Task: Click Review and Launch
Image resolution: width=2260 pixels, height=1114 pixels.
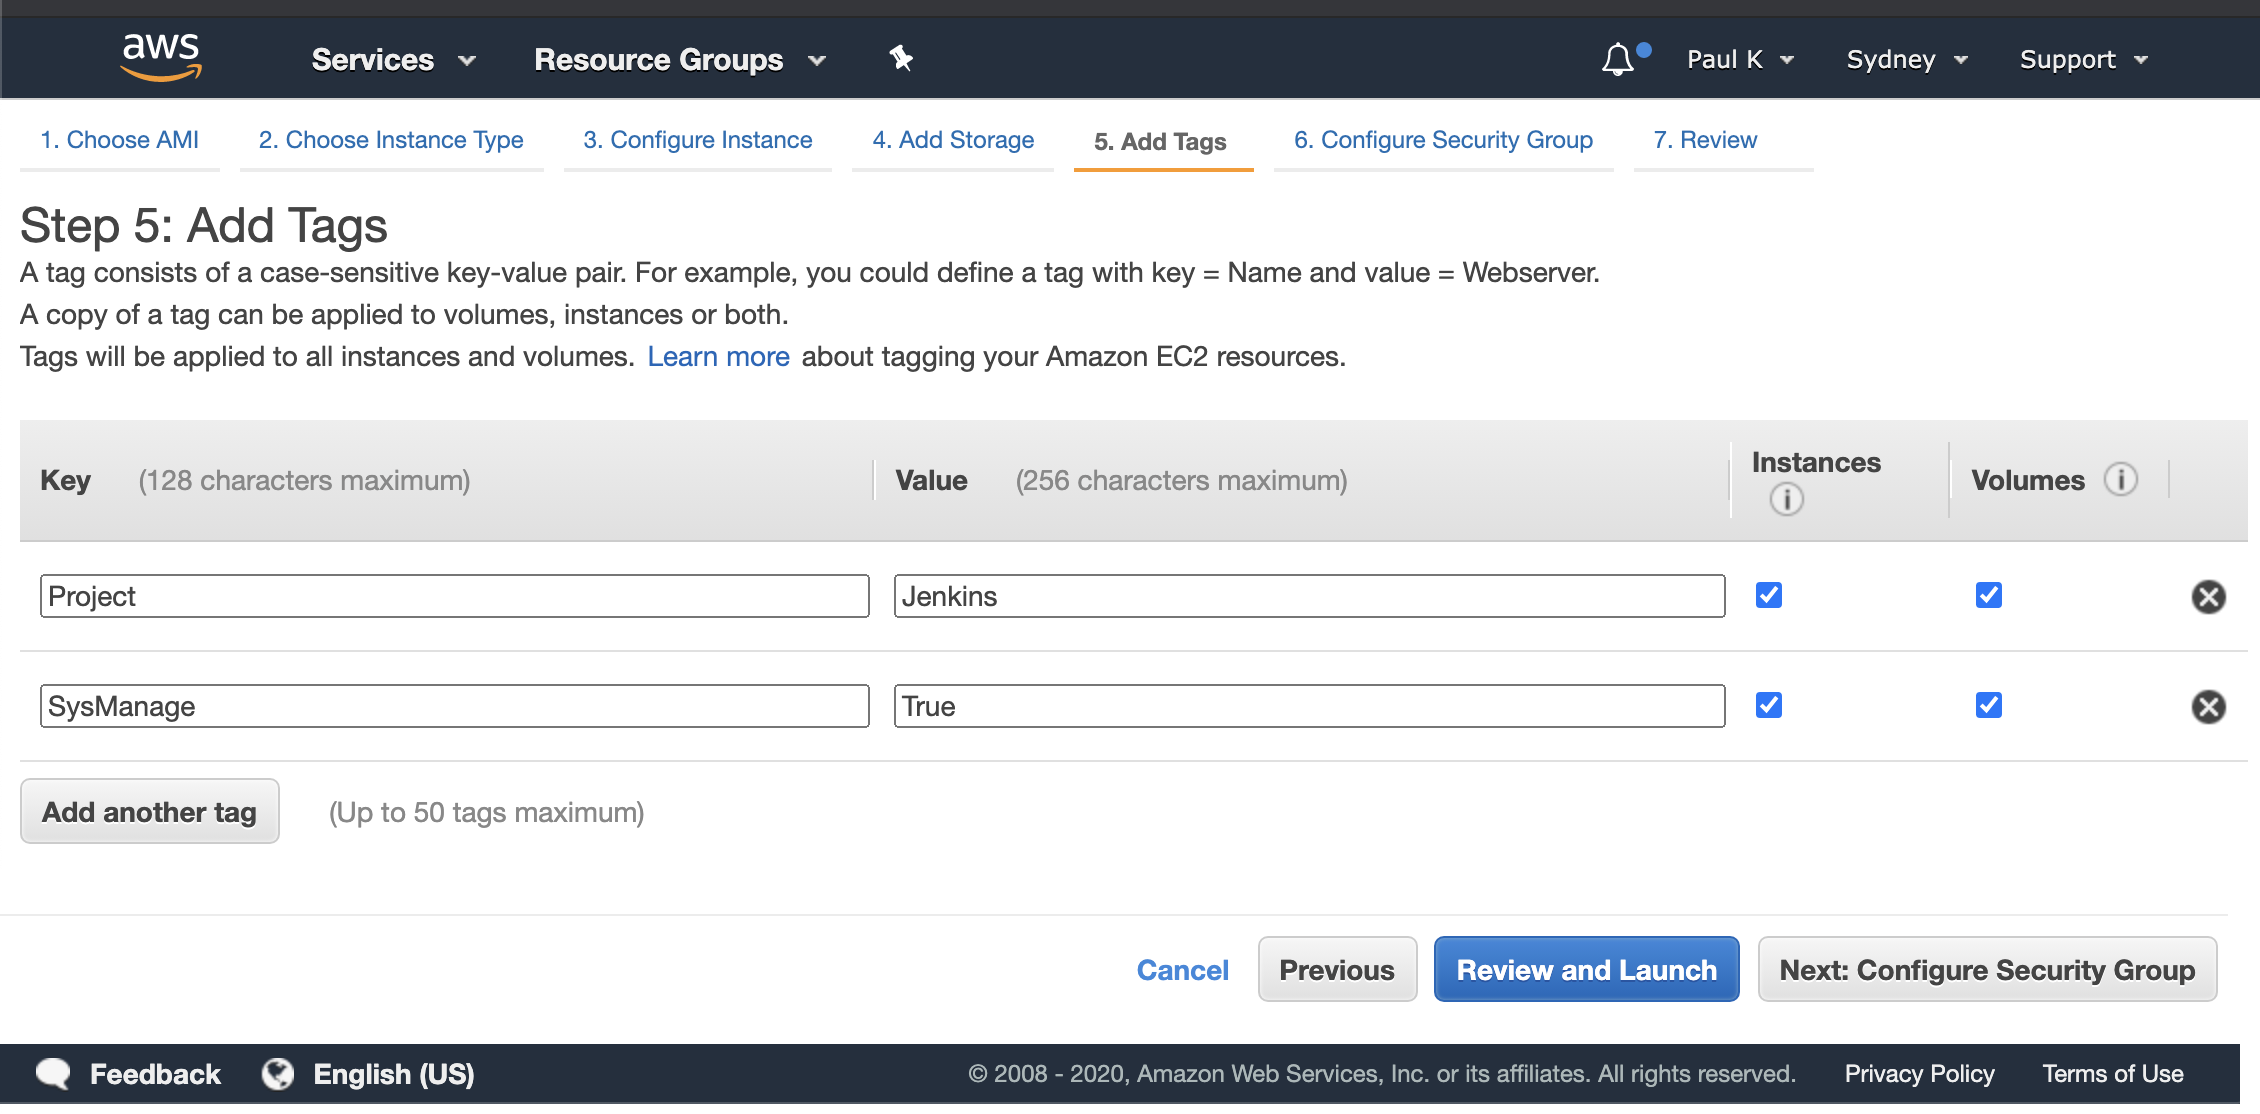Action: point(1586,969)
